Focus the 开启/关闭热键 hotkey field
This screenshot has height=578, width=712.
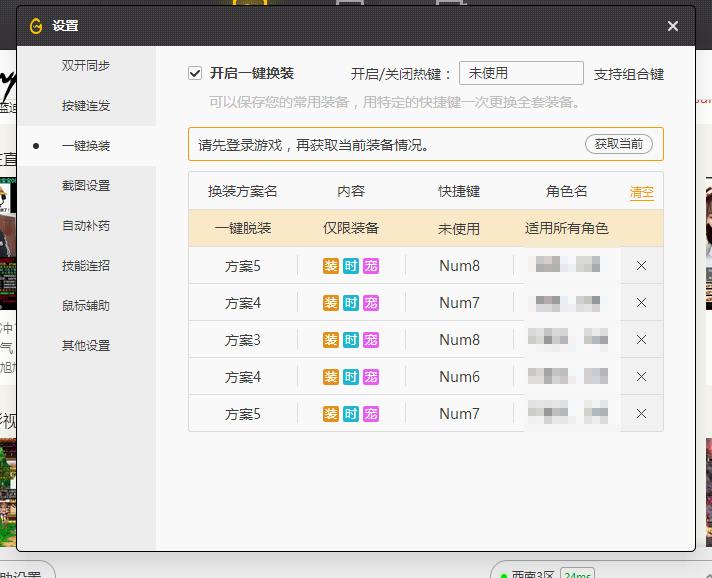pos(521,73)
